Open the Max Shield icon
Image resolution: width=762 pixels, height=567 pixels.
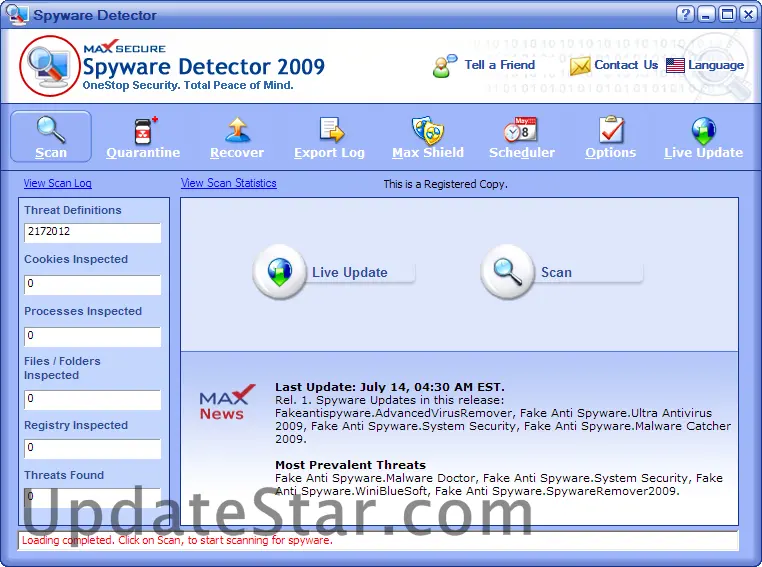coord(428,130)
